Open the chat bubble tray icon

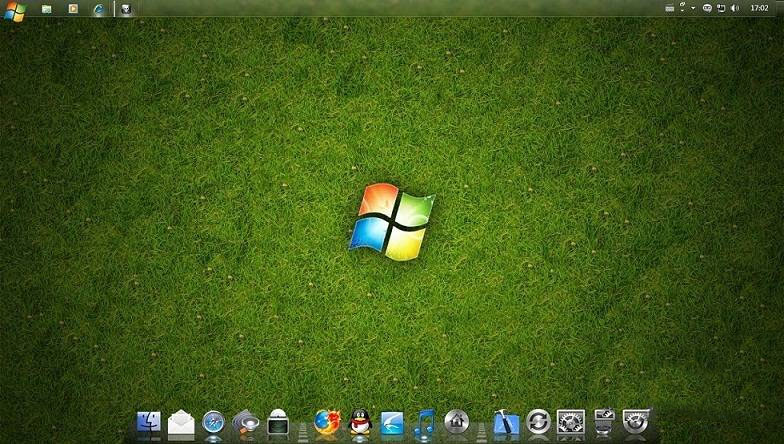click(x=707, y=8)
